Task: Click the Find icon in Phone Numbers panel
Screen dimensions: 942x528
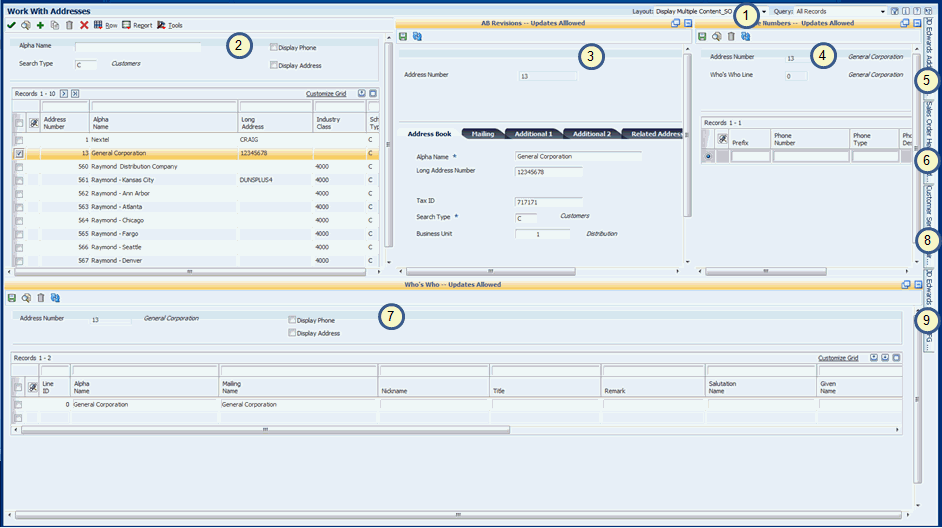Action: coord(716,36)
